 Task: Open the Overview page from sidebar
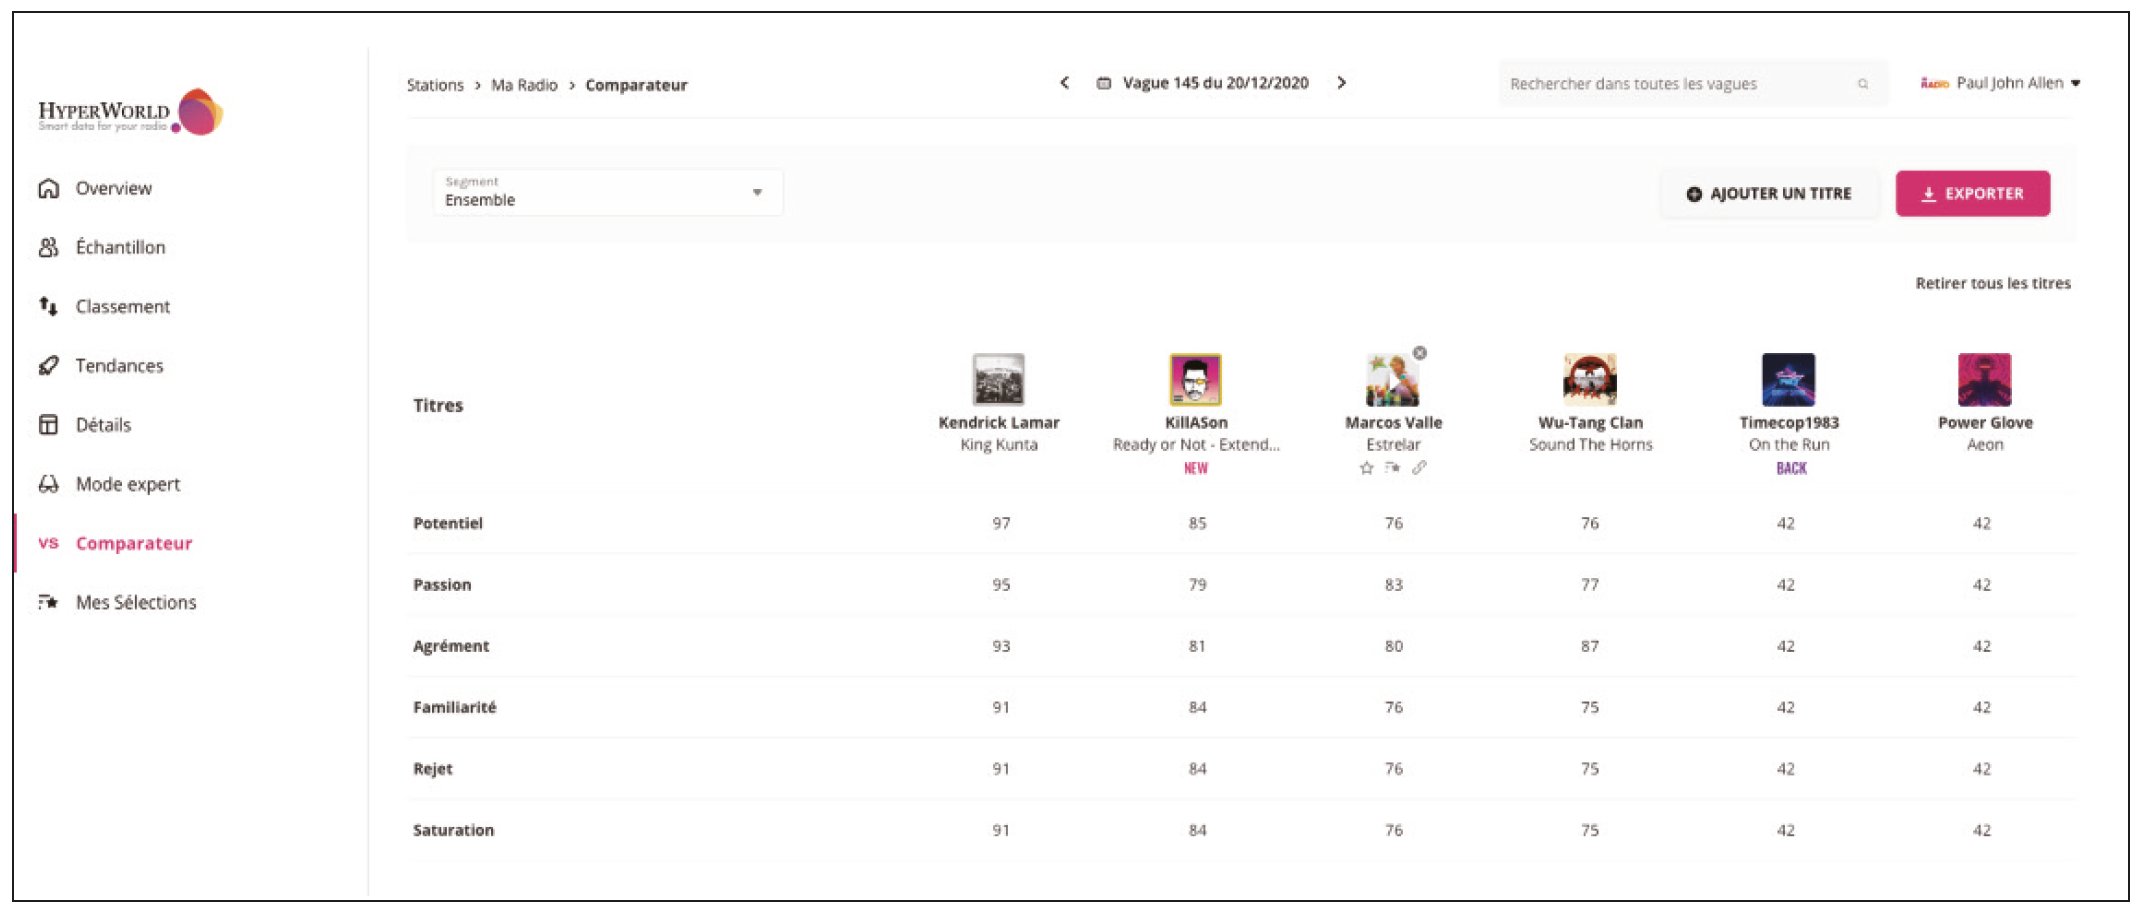point(112,189)
